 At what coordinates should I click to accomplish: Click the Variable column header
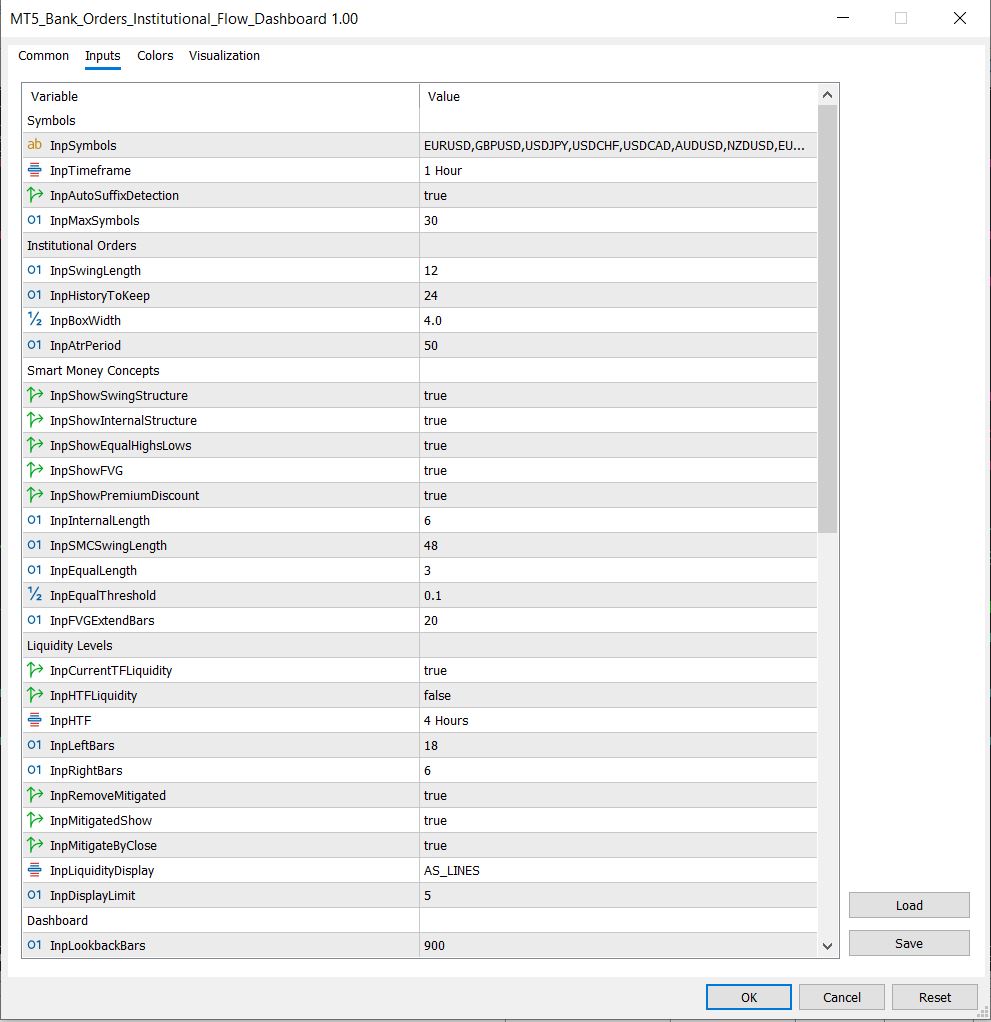[221, 96]
